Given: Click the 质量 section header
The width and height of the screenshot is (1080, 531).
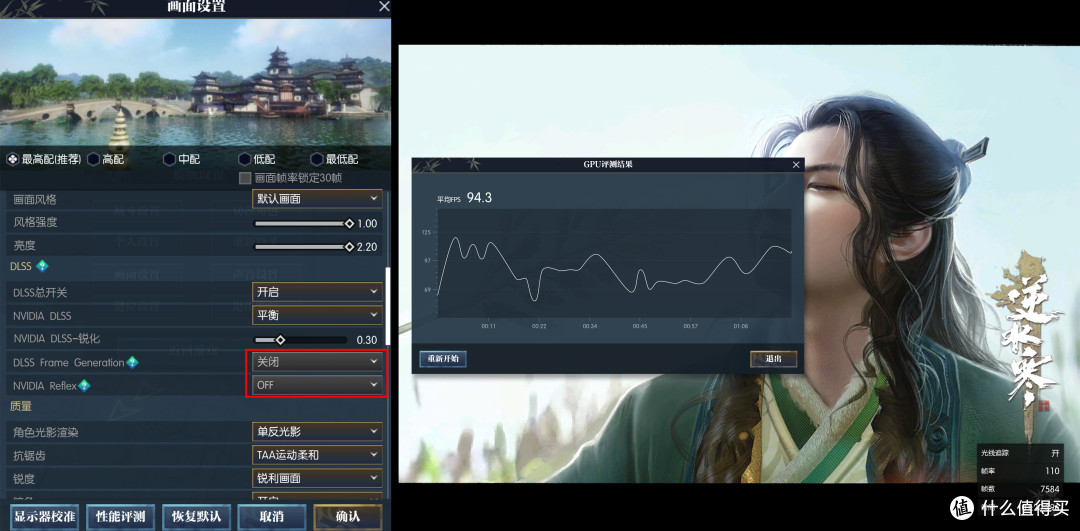Looking at the screenshot, I should (21, 407).
